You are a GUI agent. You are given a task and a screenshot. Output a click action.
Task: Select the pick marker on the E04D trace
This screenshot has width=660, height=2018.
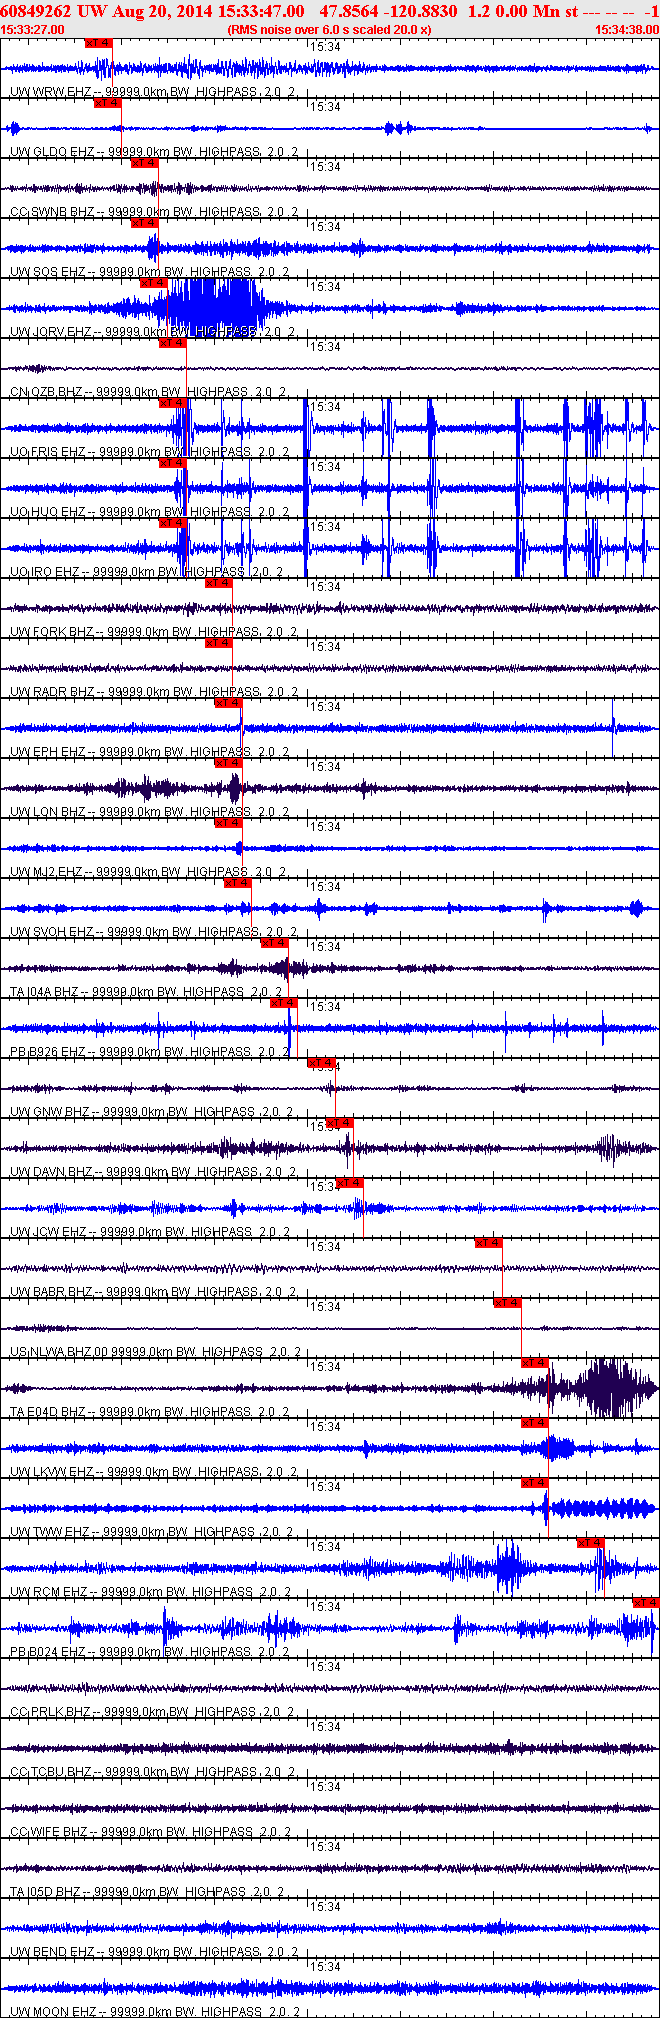click(535, 1363)
